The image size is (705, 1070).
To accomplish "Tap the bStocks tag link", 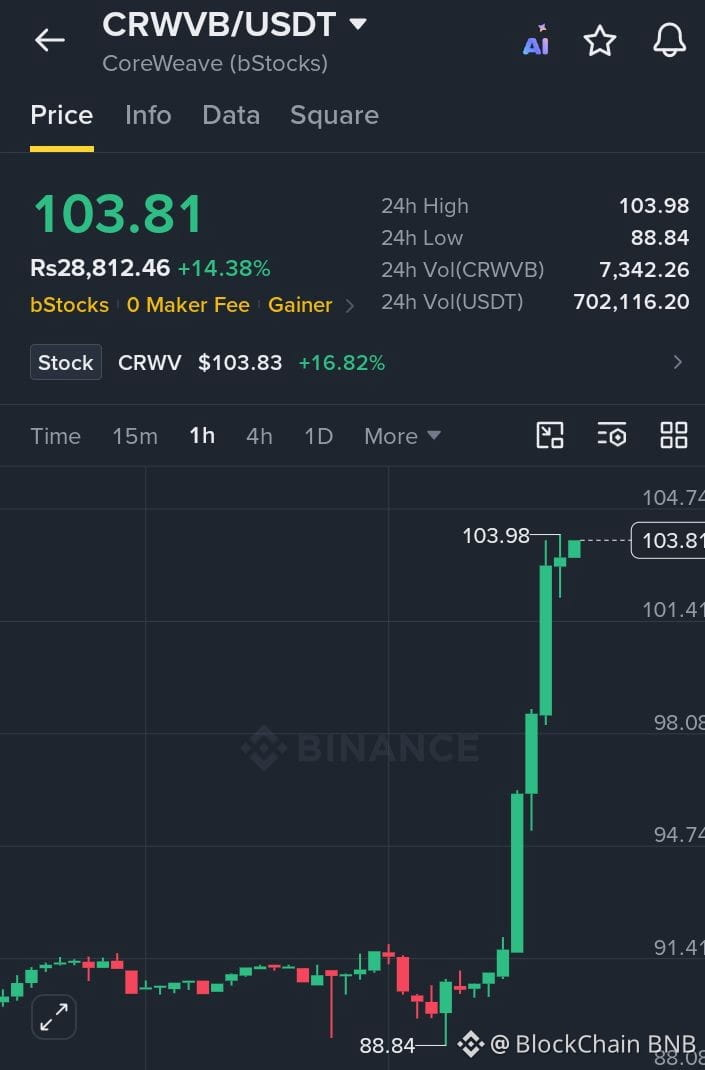I will click(x=70, y=304).
